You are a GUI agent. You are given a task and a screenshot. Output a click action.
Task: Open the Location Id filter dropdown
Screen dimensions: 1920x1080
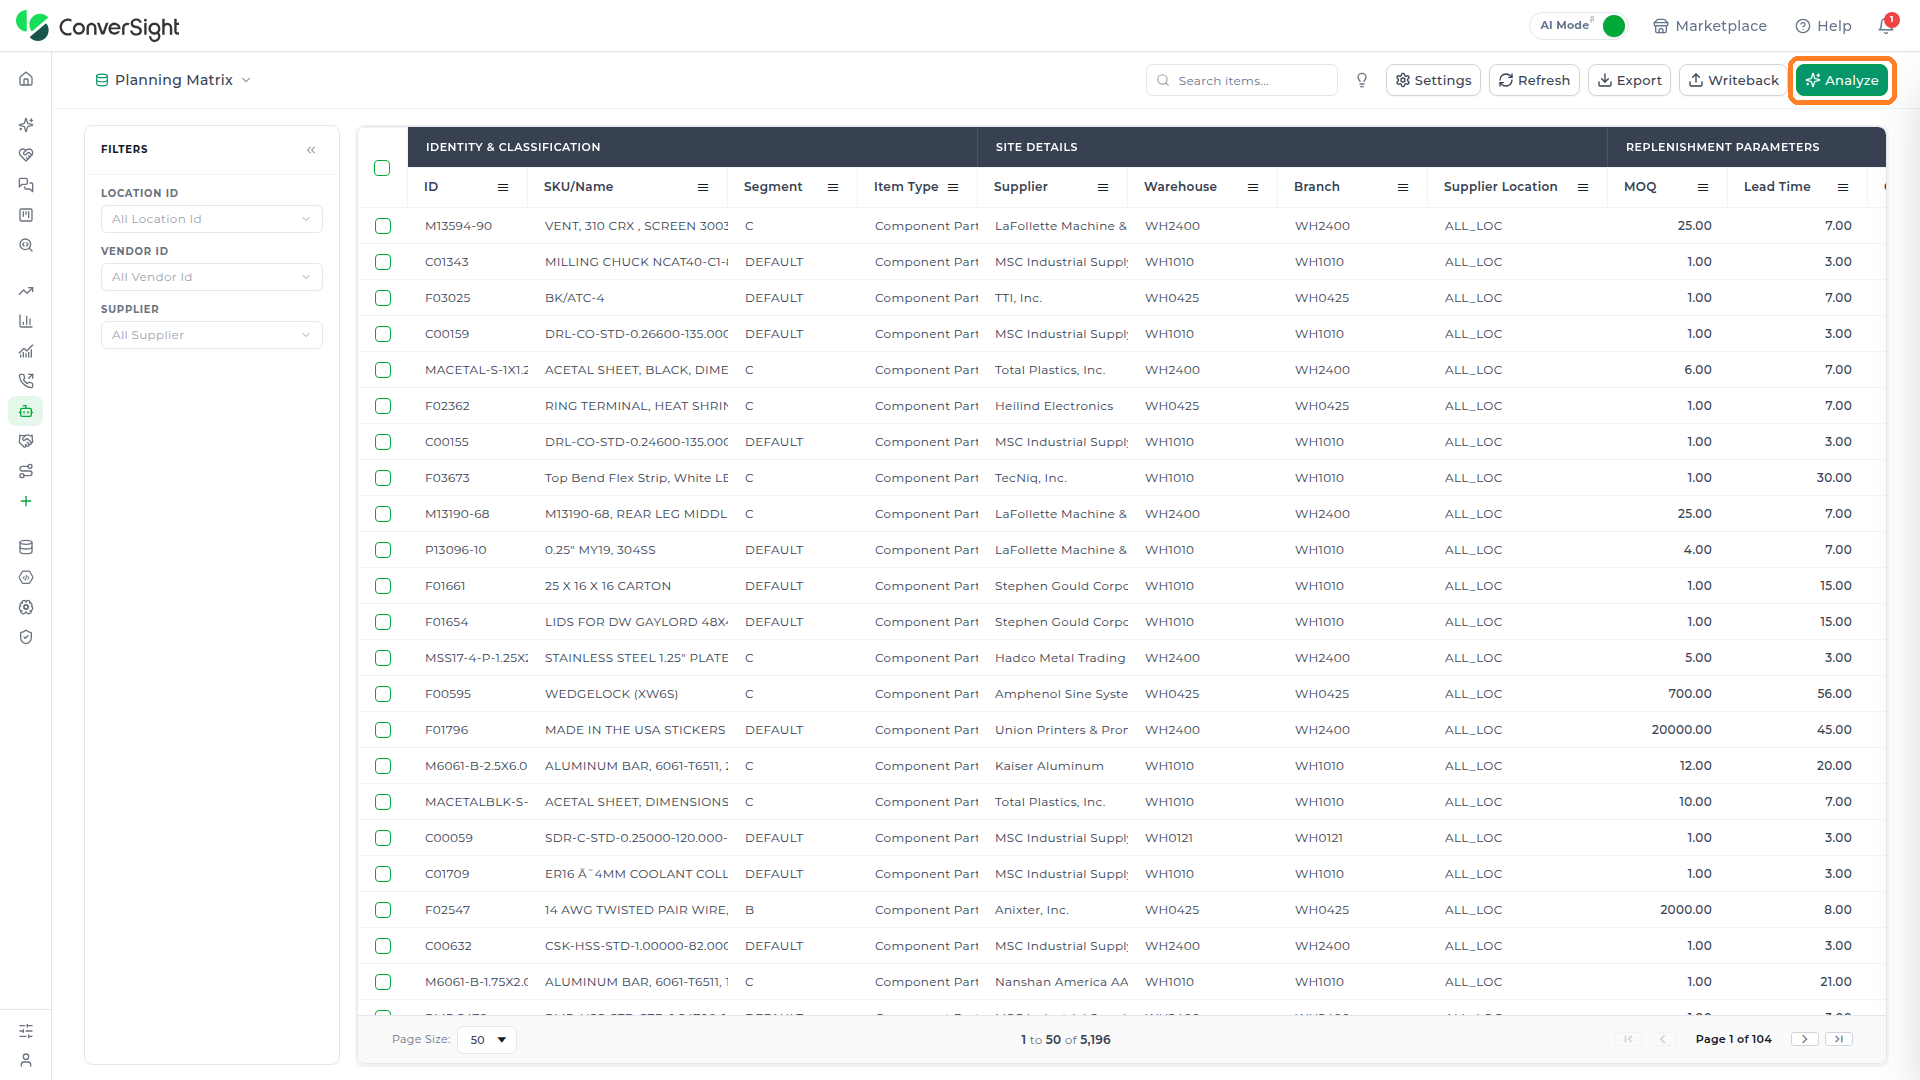point(212,219)
